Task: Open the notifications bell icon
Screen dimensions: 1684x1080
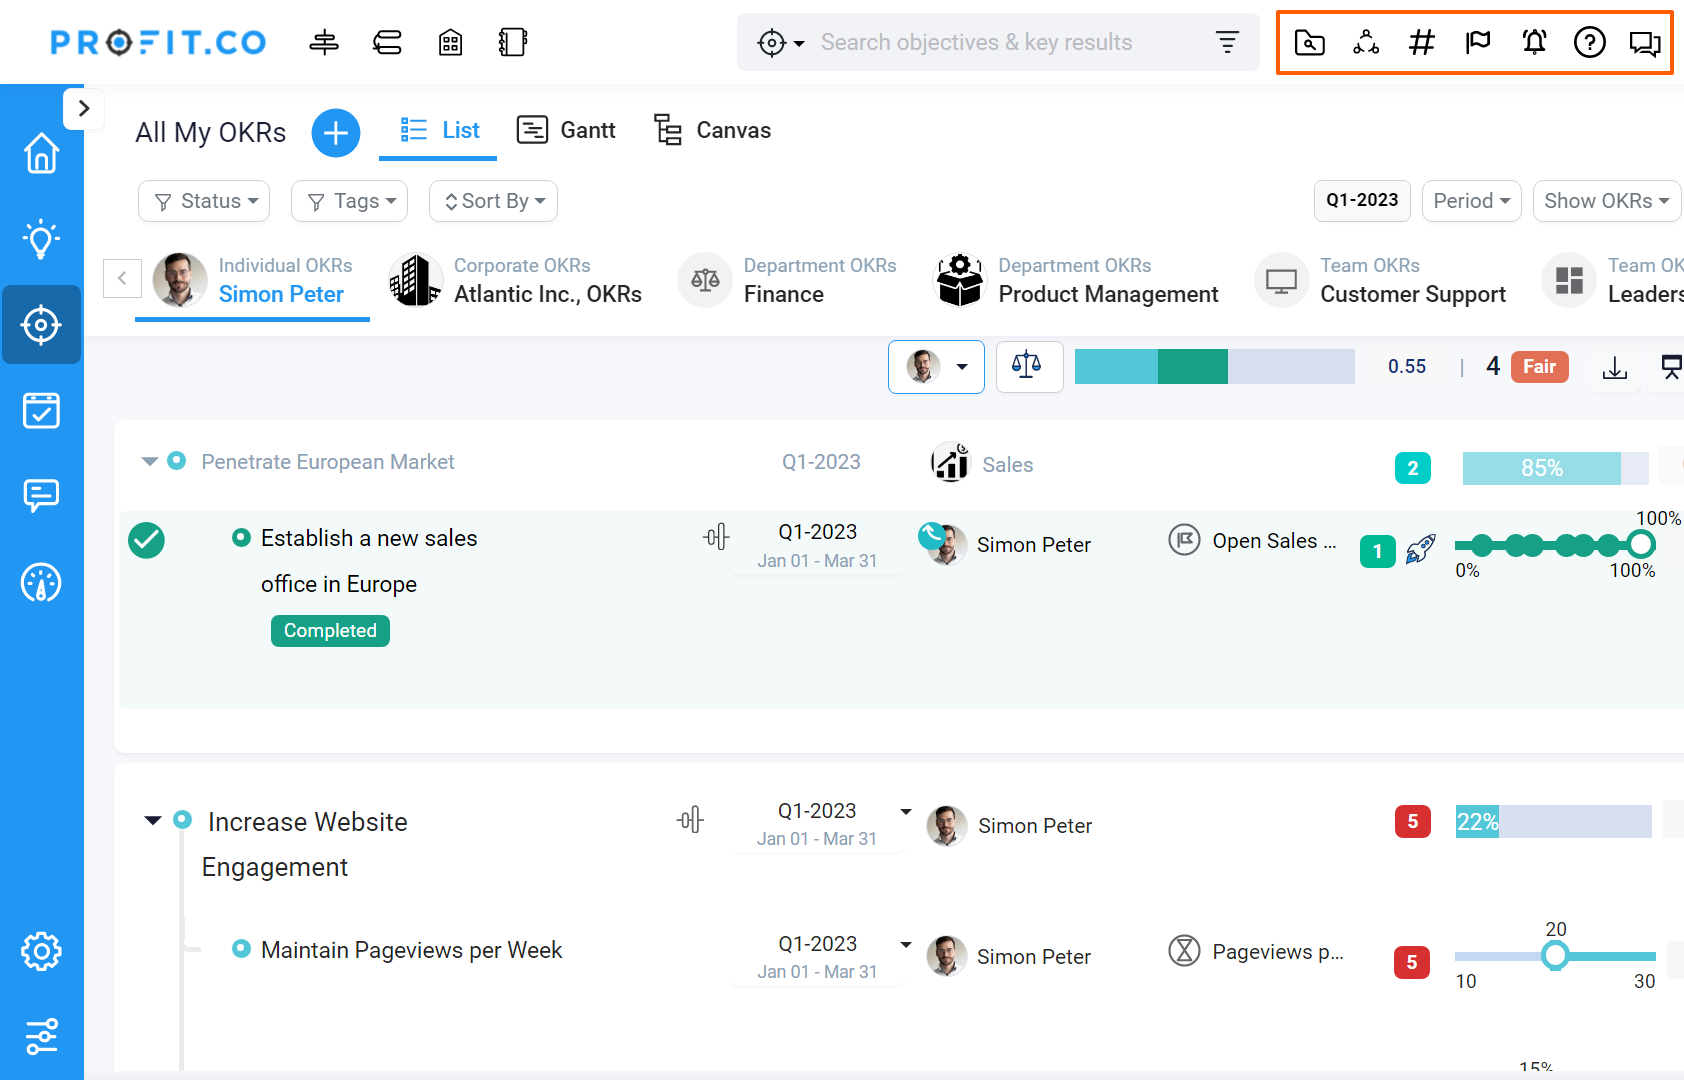Action: [x=1533, y=42]
